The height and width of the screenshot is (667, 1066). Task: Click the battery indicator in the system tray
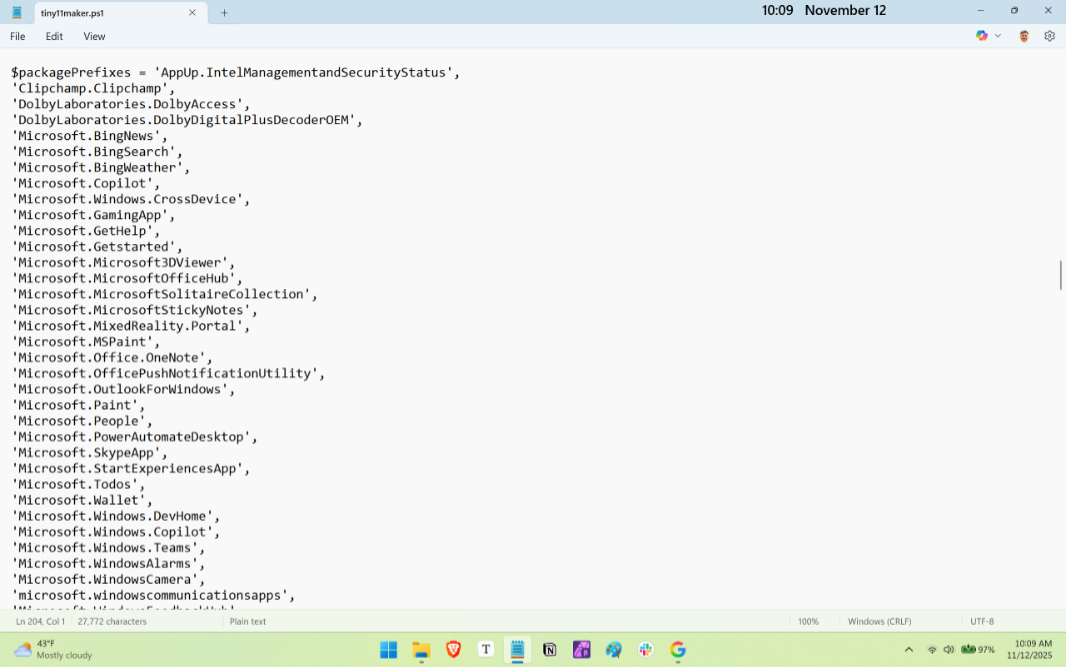(x=966, y=649)
